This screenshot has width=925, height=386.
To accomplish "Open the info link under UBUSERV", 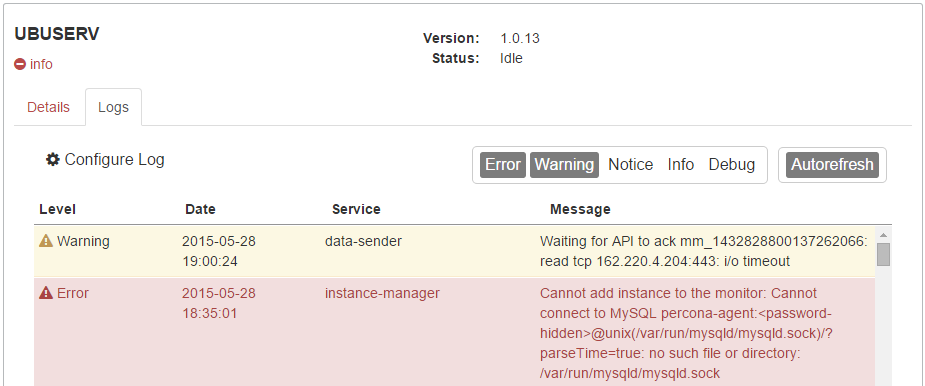I will point(41,64).
